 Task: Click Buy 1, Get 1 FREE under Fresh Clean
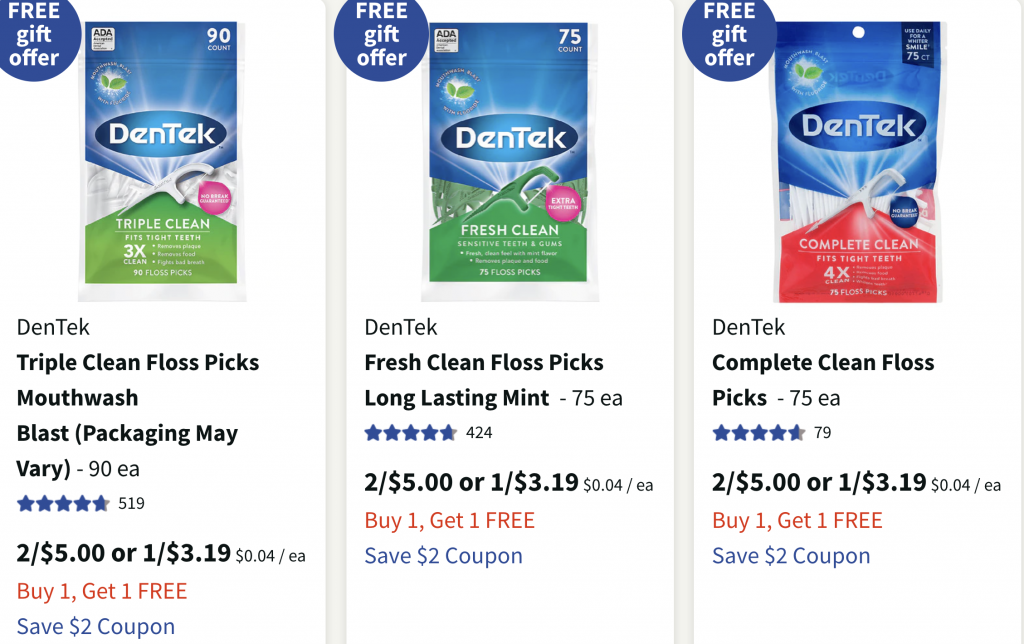(449, 520)
